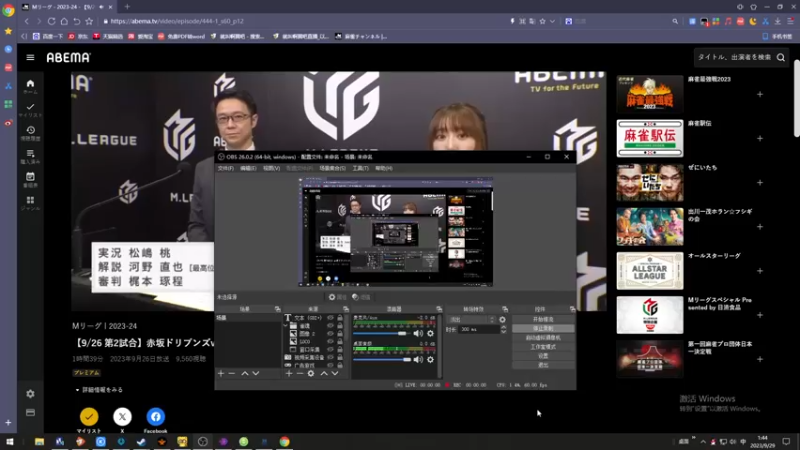Lock the 文本 (GDI+) source
This screenshot has height=450, width=800.
click(x=340, y=318)
